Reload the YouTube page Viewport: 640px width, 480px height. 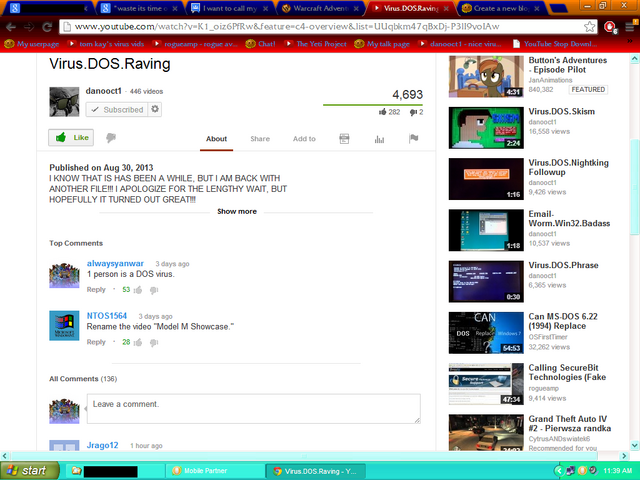click(47, 27)
